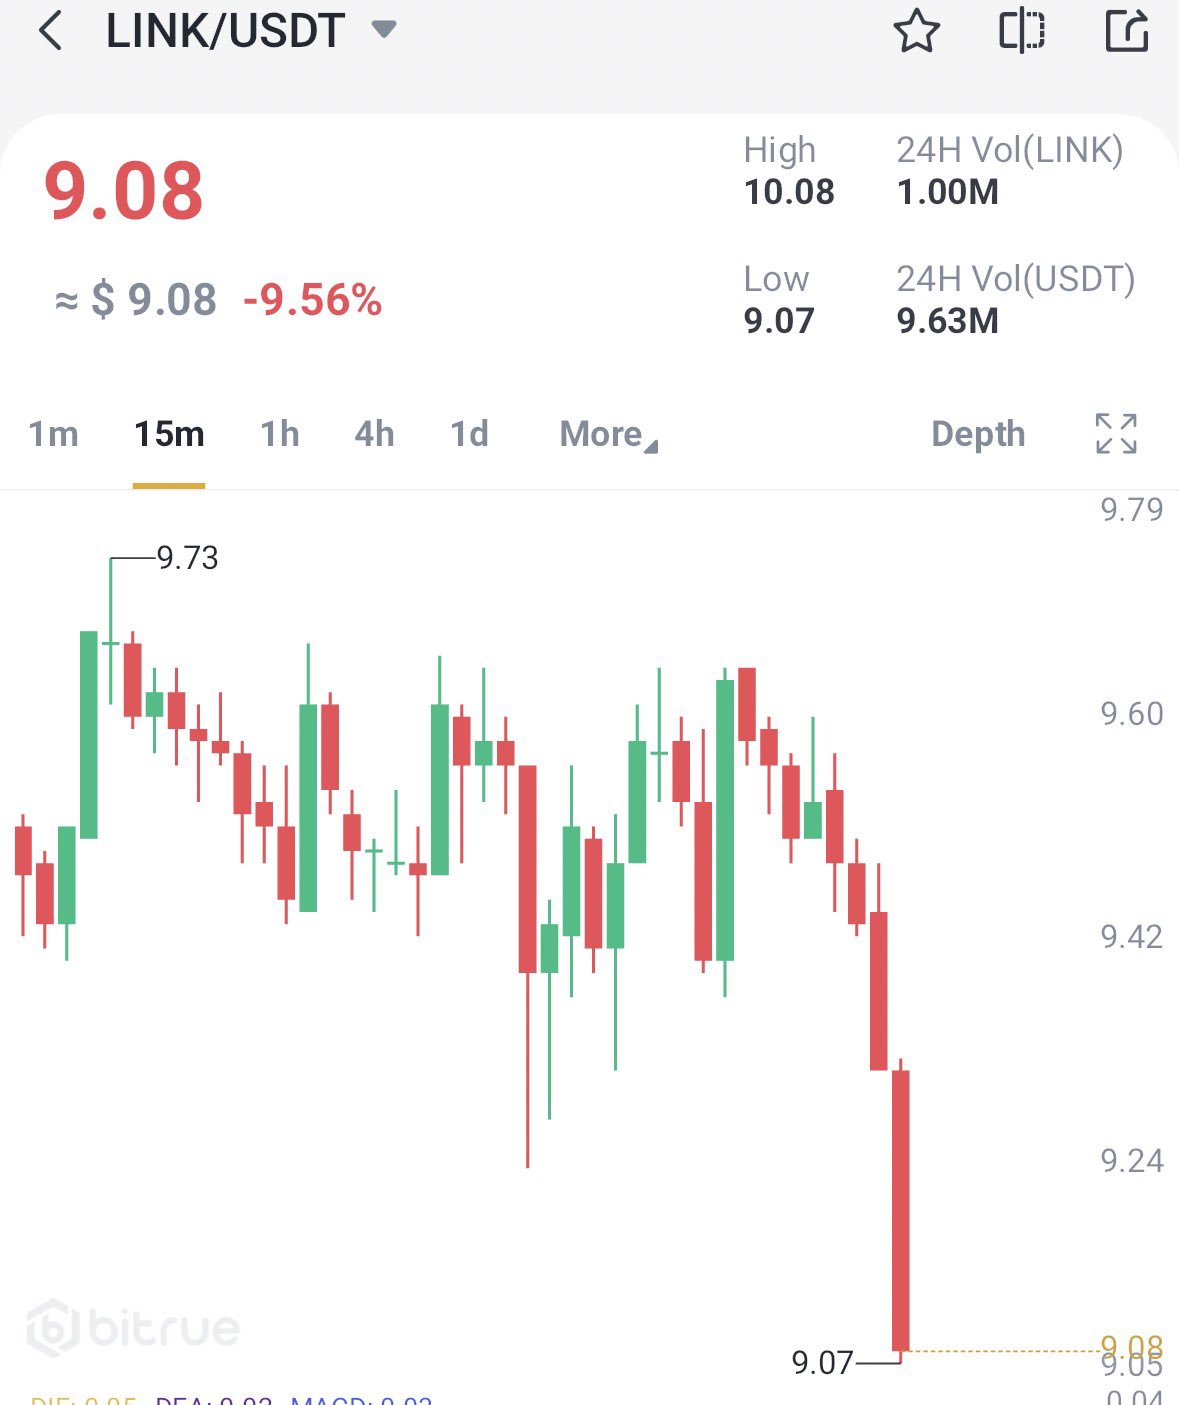Viewport: 1179px width, 1405px height.
Task: Select the 4h chart interval
Action: (374, 434)
